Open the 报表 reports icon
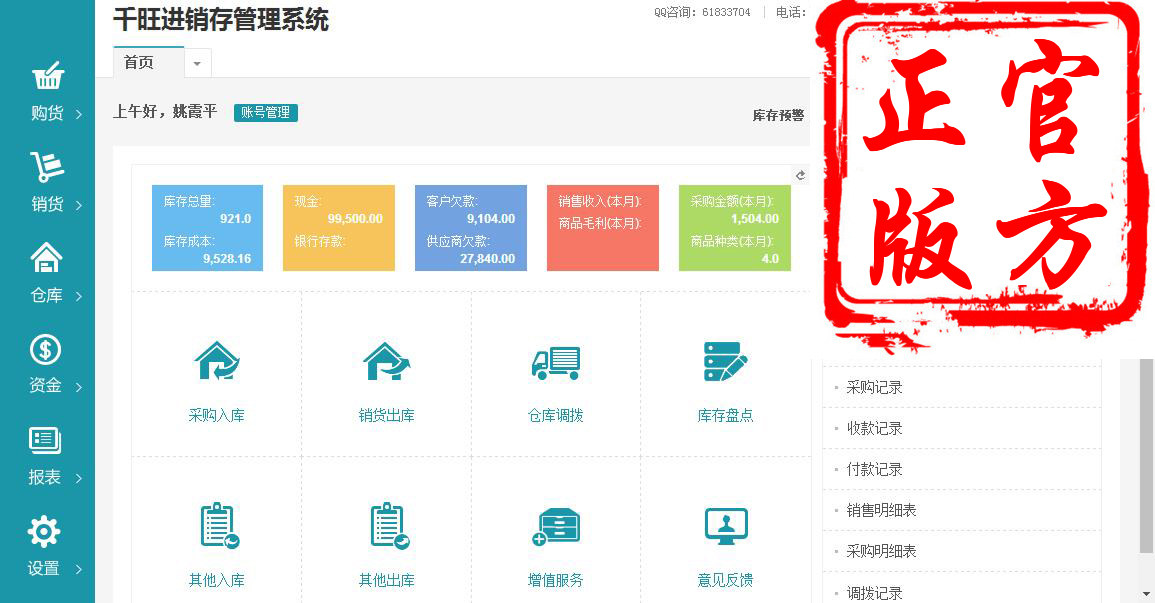 pos(44,440)
